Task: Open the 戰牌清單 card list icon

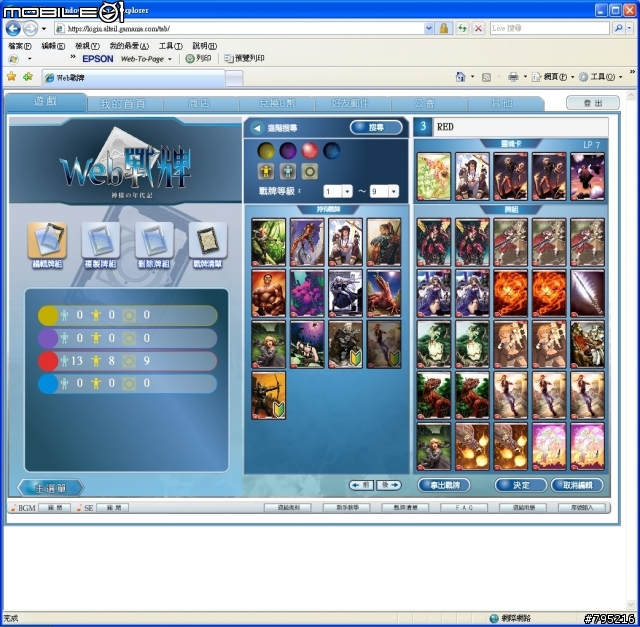Action: click(208, 240)
